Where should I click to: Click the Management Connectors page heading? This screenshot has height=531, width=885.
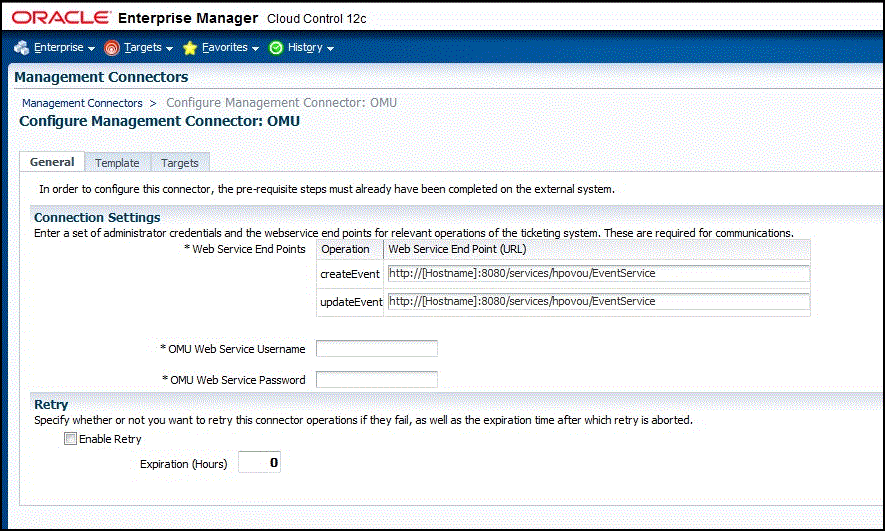click(101, 77)
